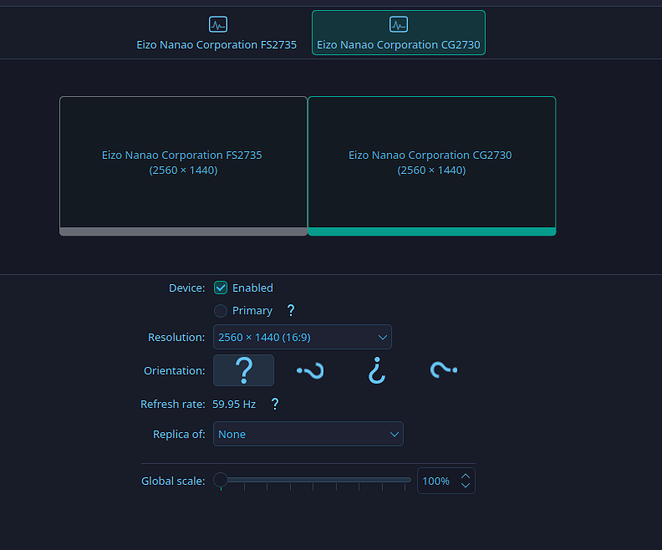Click the 100% Global scale input field
The height and width of the screenshot is (550, 662).
[x=437, y=481]
